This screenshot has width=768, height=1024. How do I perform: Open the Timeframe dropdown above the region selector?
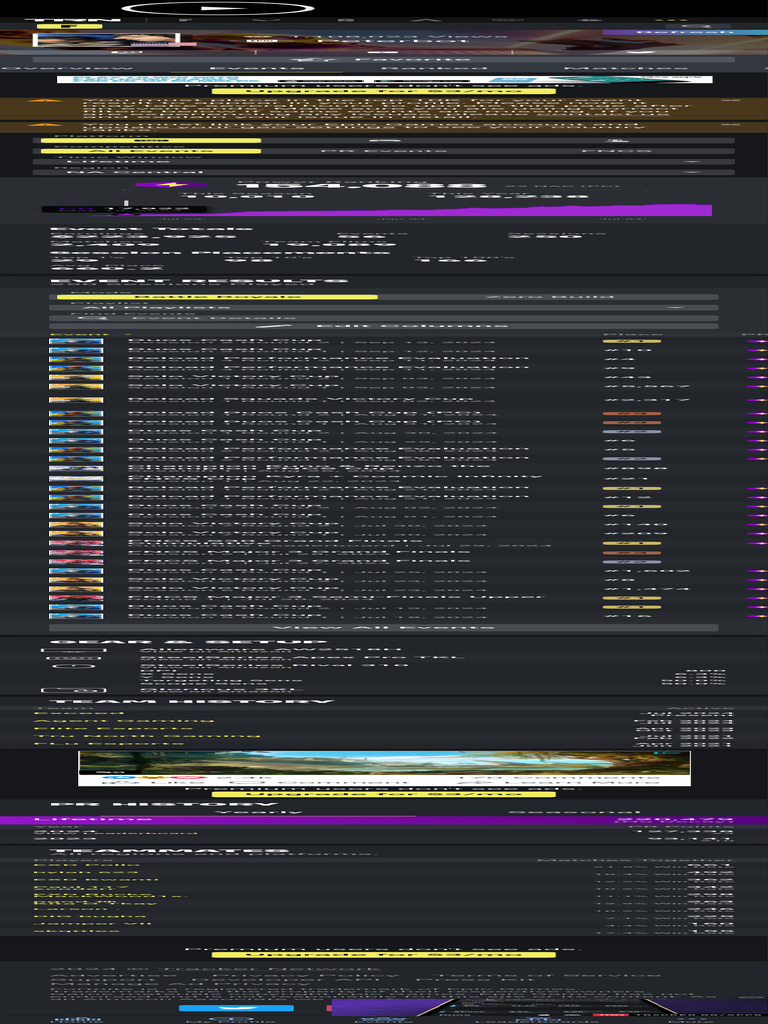pos(384,161)
